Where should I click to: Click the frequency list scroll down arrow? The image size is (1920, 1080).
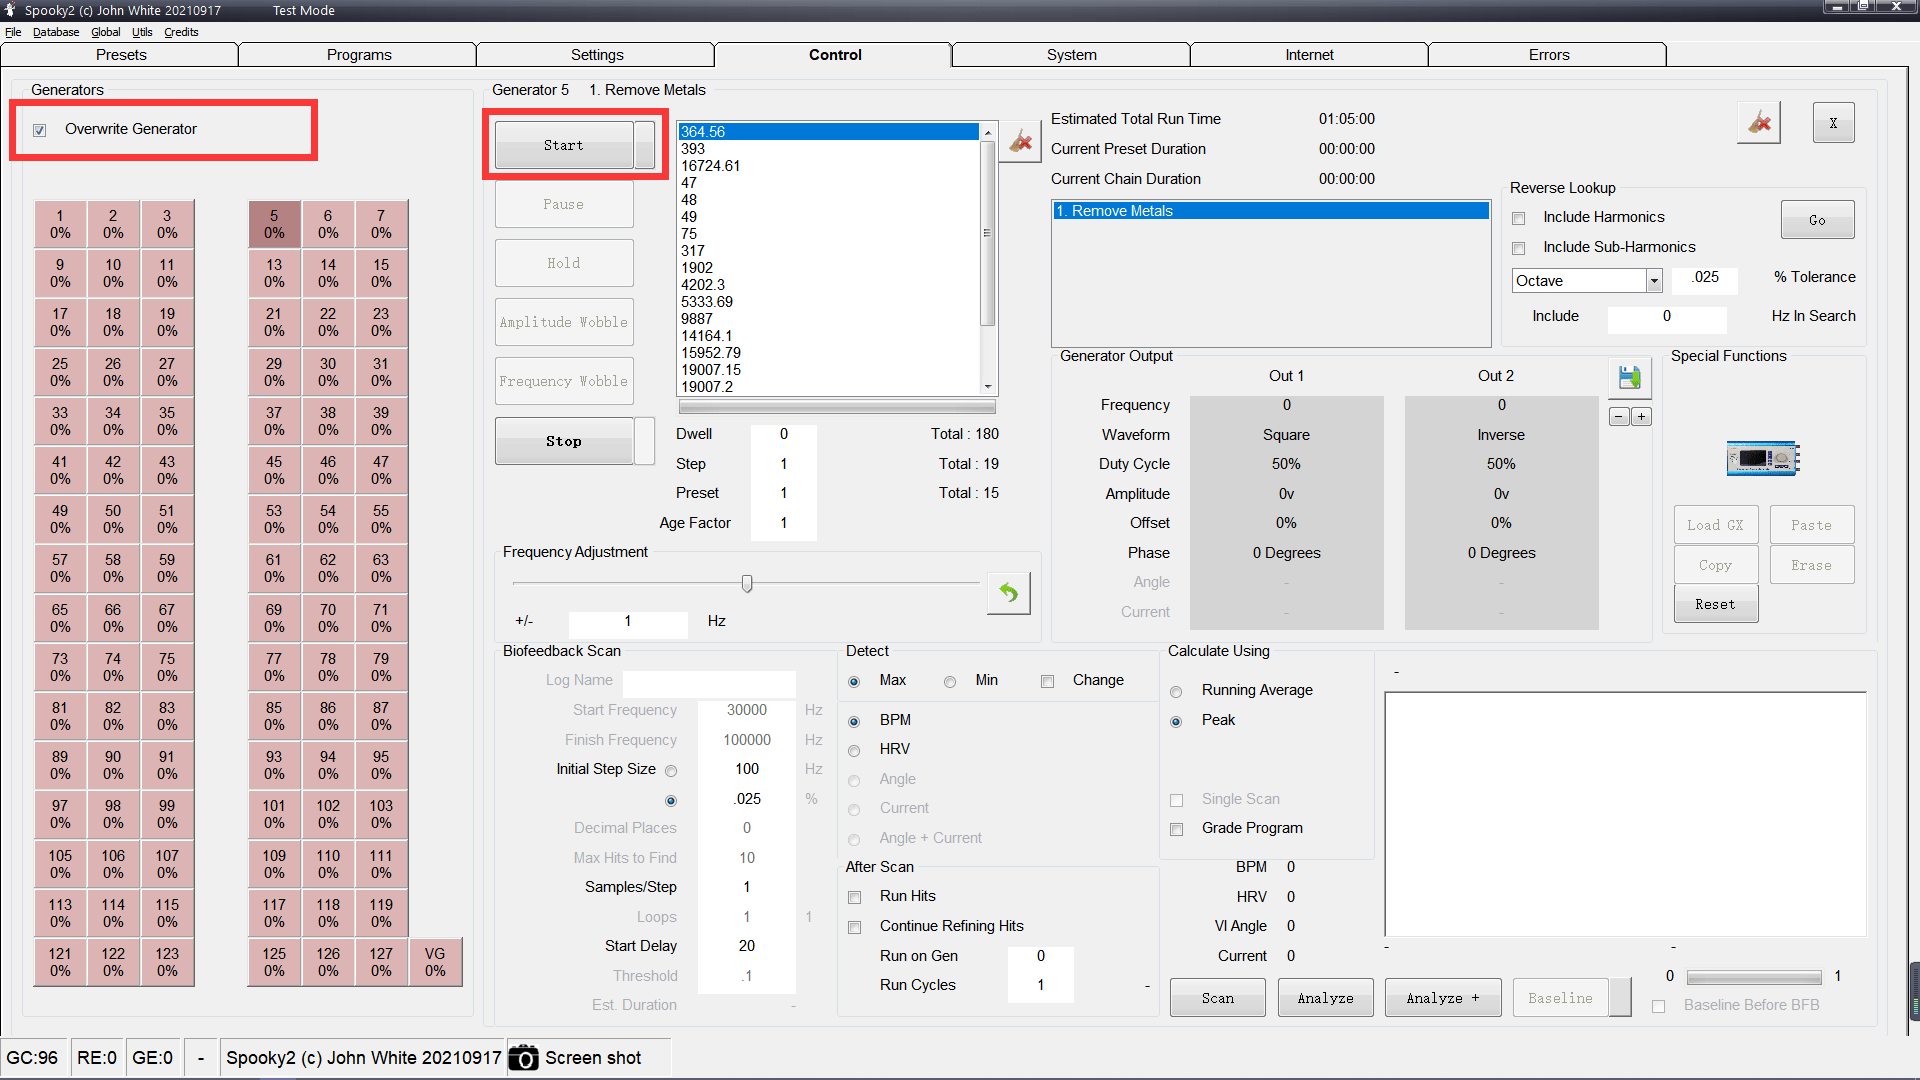[988, 387]
